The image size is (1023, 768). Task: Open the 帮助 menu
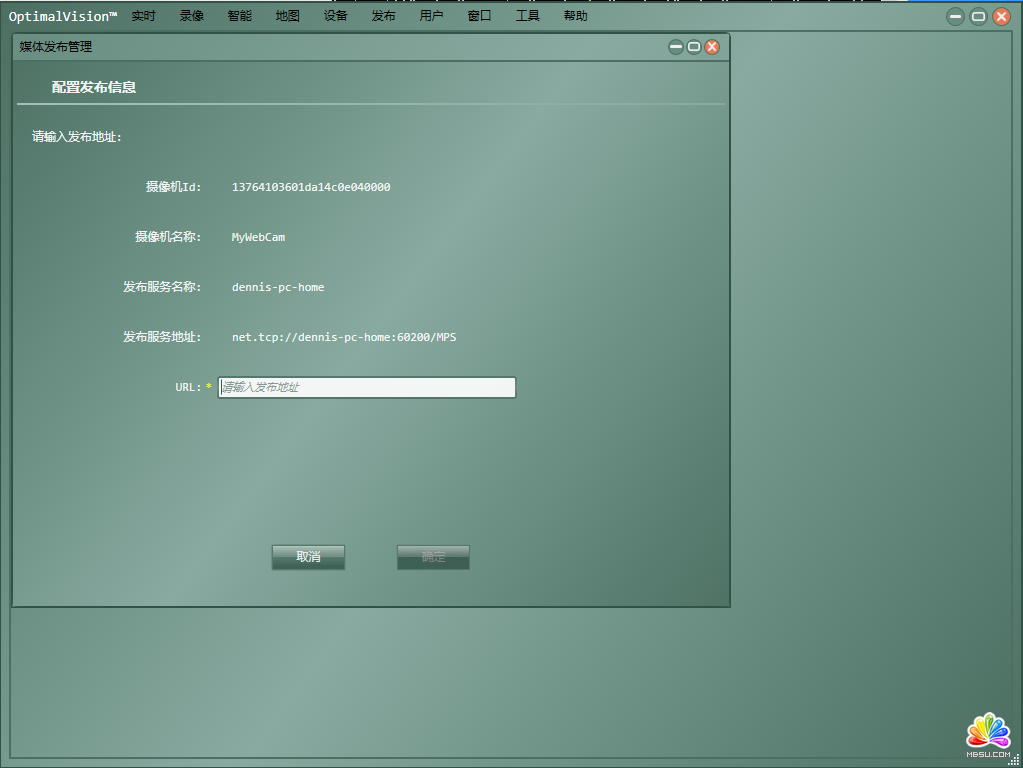[x=575, y=16]
